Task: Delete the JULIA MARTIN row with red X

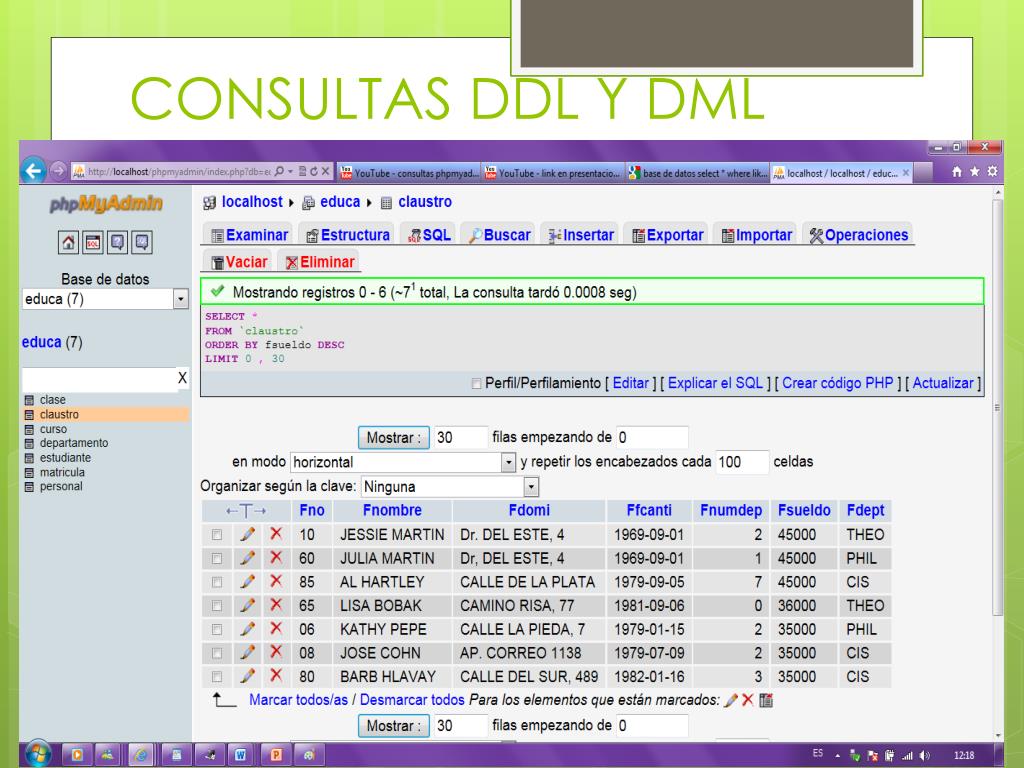Action: point(276,558)
